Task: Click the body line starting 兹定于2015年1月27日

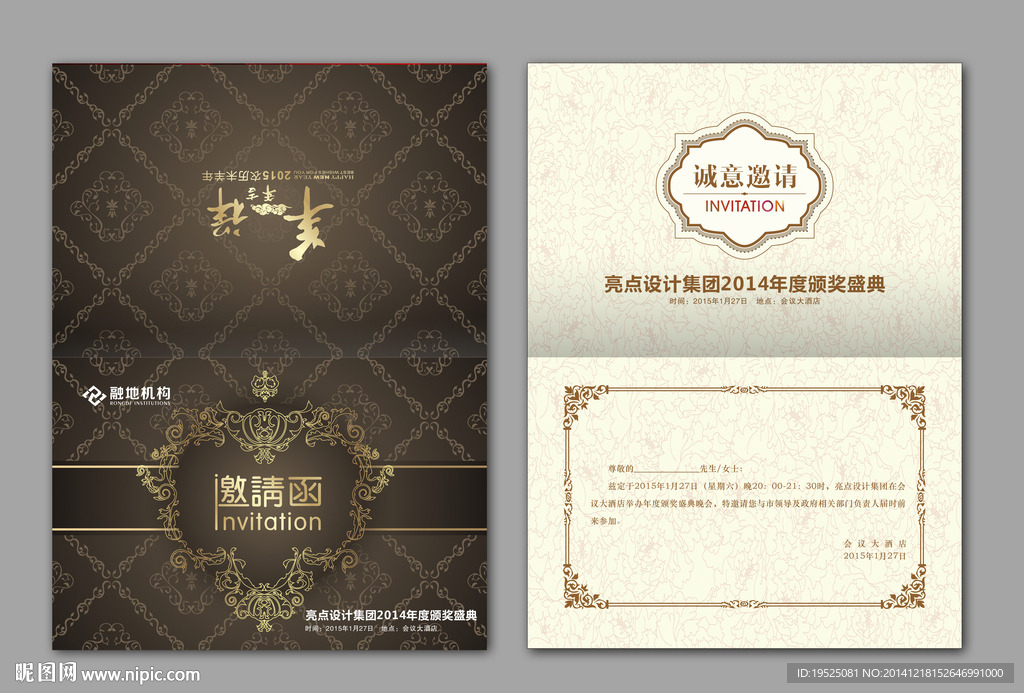Action: tap(757, 486)
